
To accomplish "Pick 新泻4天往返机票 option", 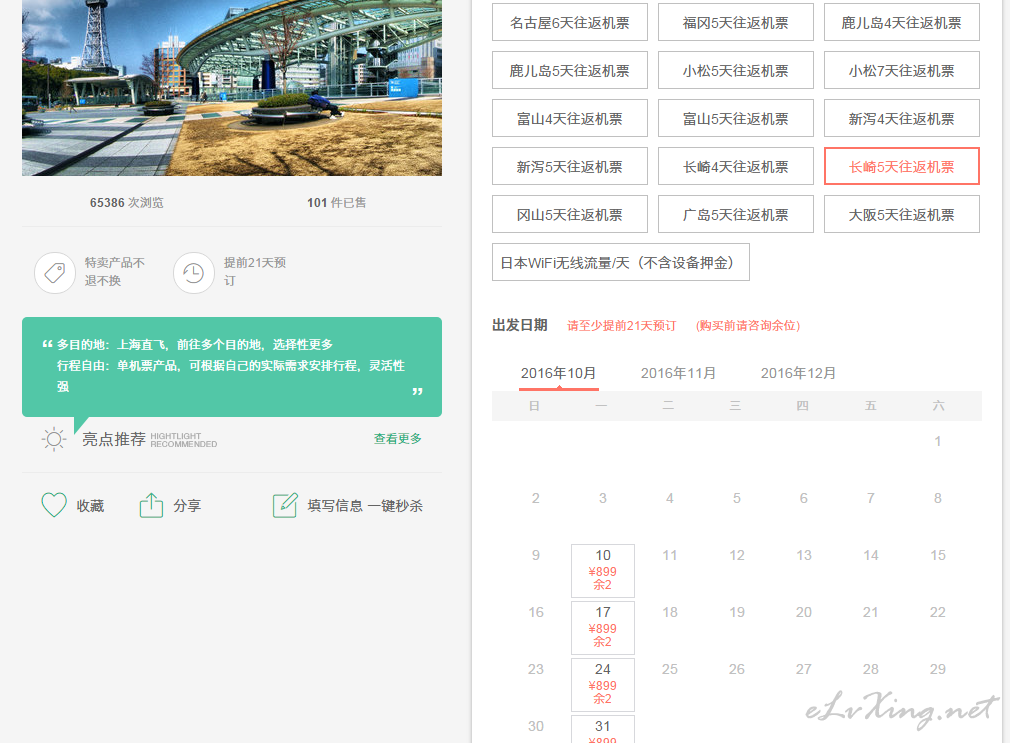I will click(902, 119).
